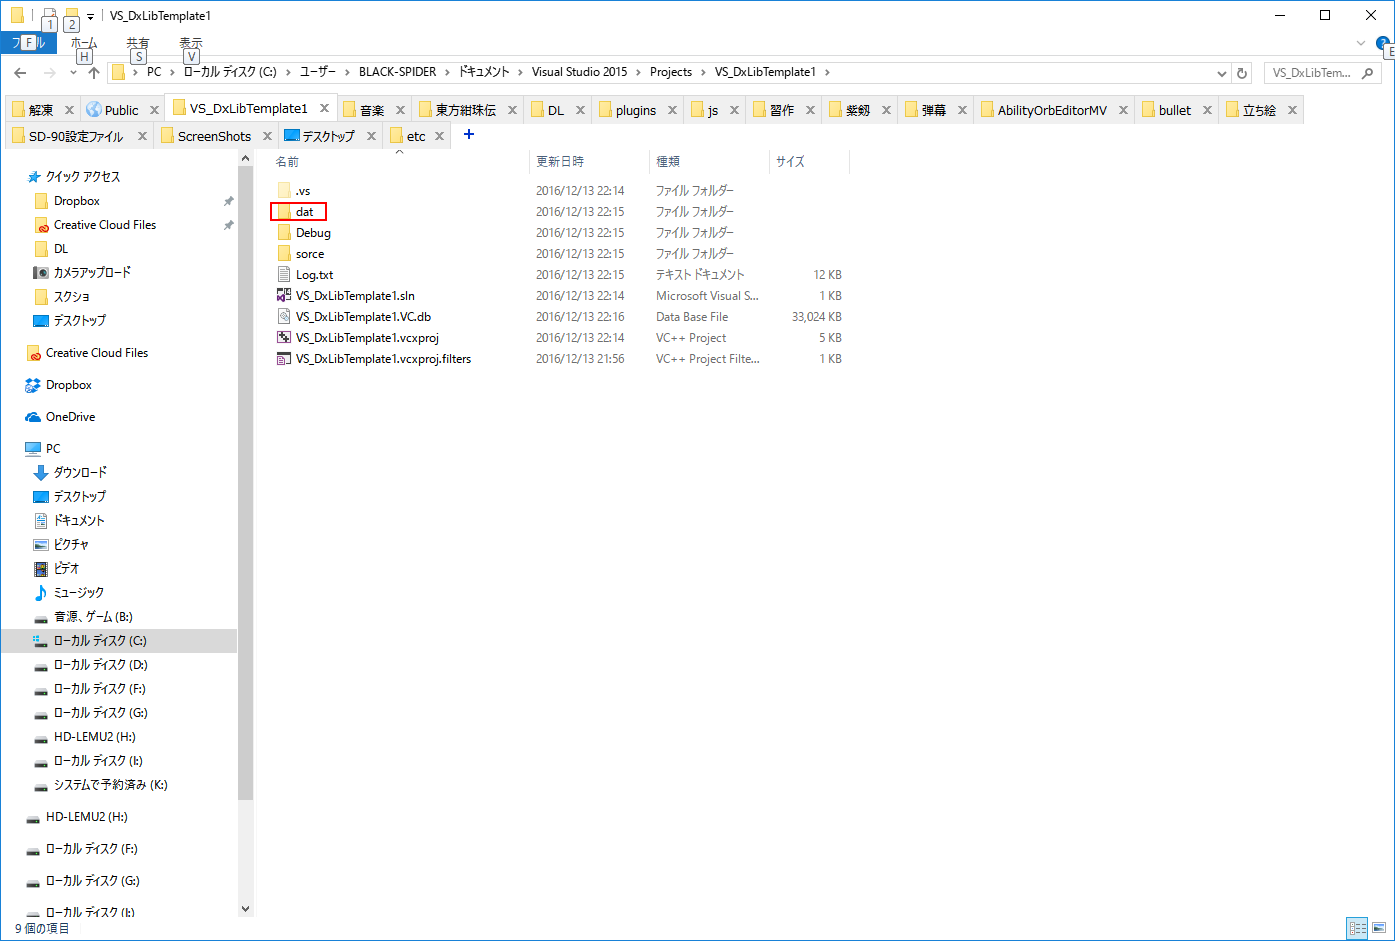1395x941 pixels.
Task: Expand the ribbon with the chevron
Action: (1360, 43)
